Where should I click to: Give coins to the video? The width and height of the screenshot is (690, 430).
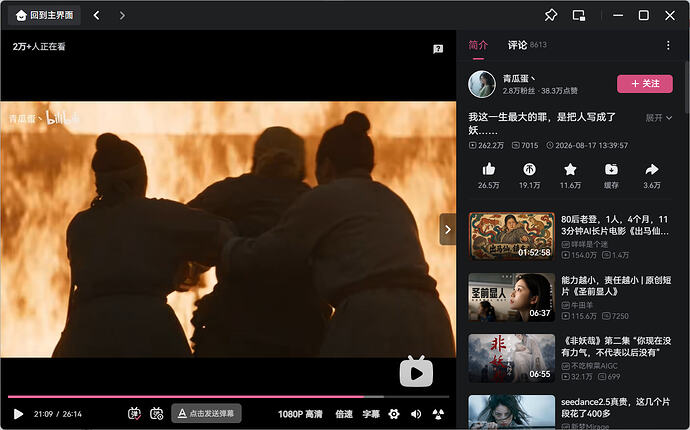pyautogui.click(x=529, y=169)
